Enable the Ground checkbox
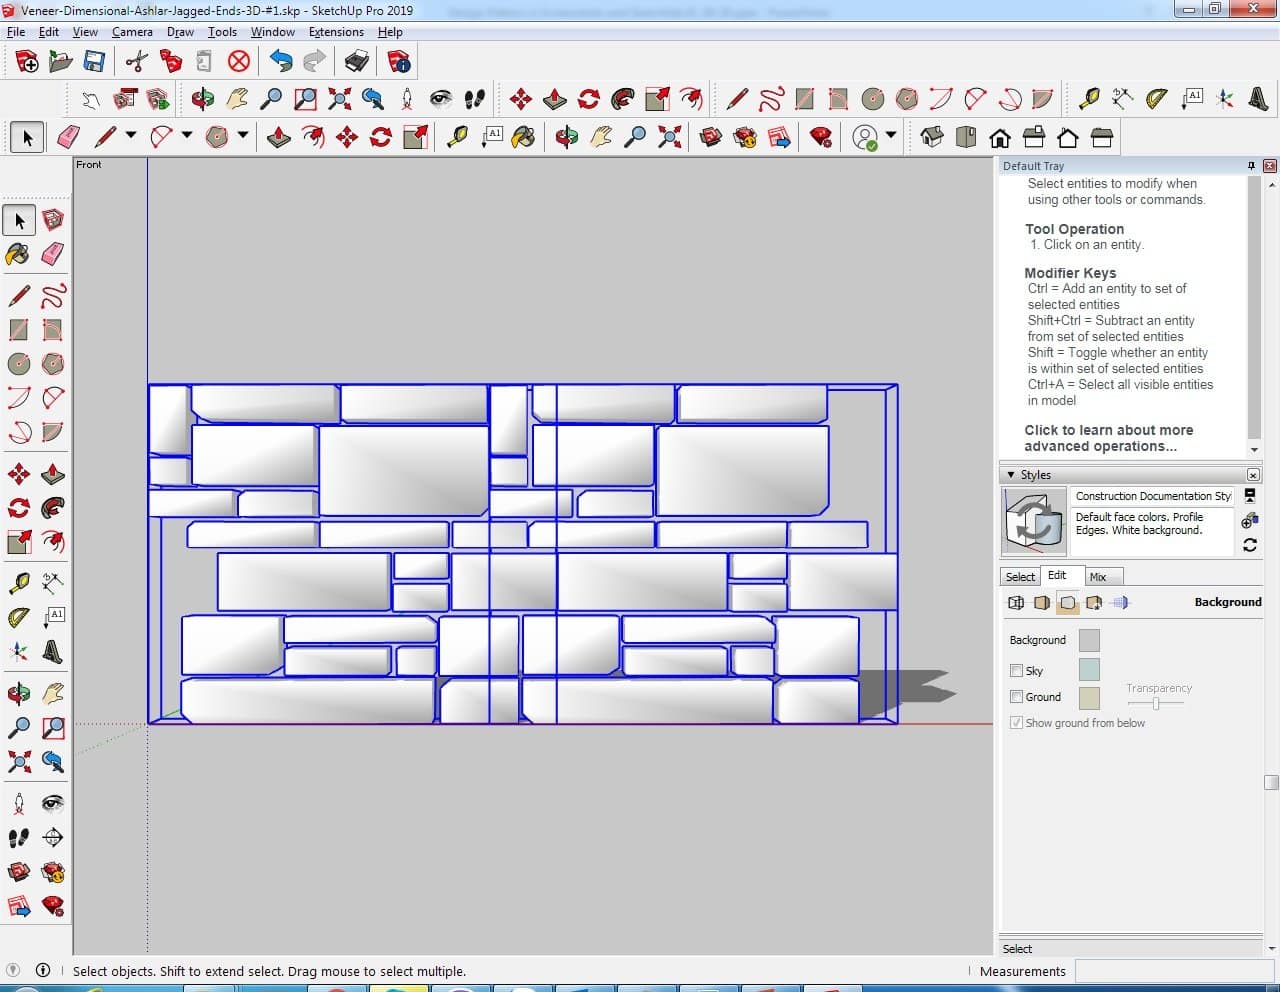Image resolution: width=1280 pixels, height=992 pixels. (1016, 697)
